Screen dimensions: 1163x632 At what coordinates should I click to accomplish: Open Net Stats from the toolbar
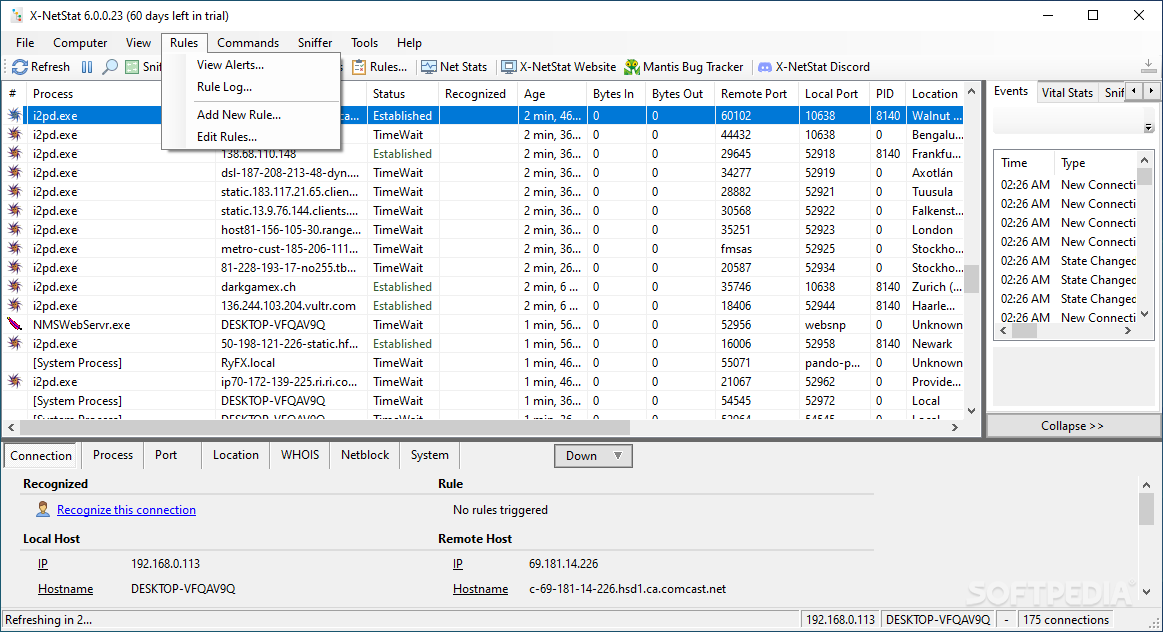pyautogui.click(x=454, y=67)
